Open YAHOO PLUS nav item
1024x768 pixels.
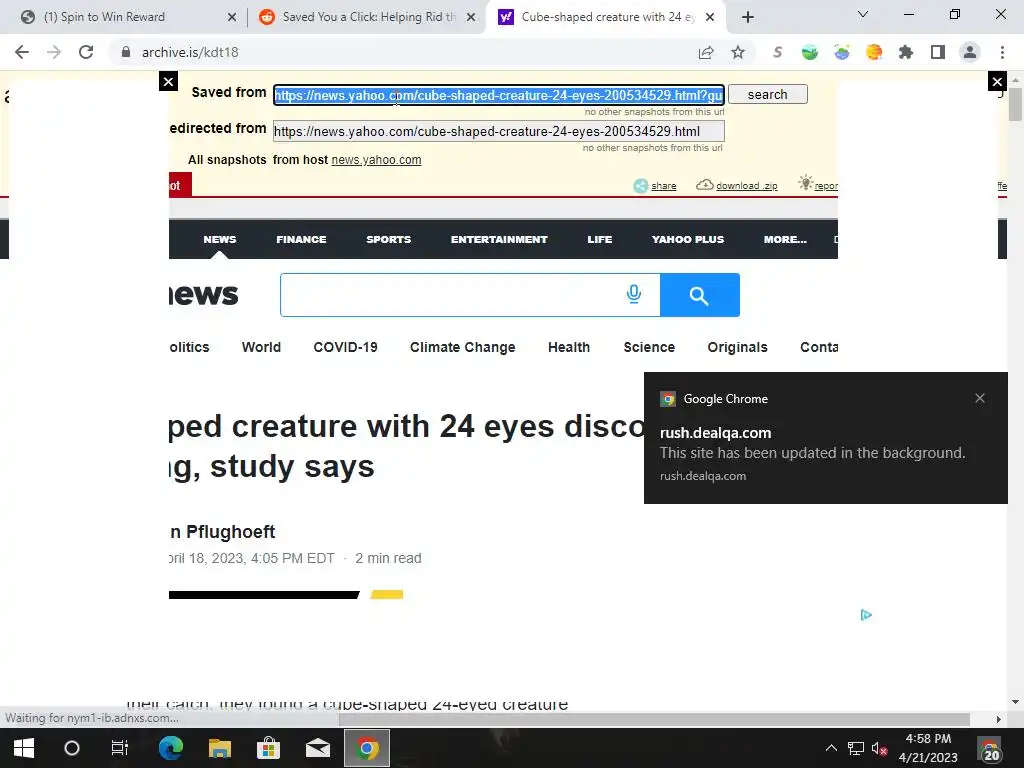(x=688, y=240)
